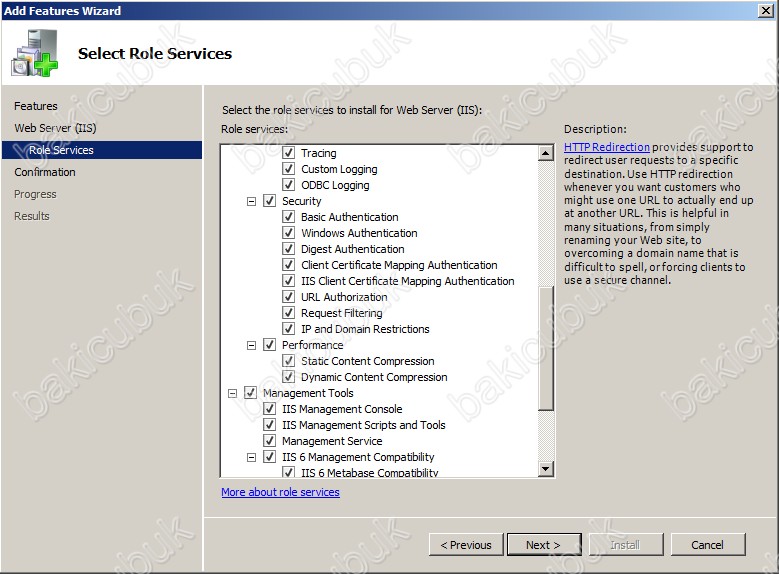Select IIS Management Scripts and Tools label
Image resolution: width=779 pixels, height=574 pixels.
[x=363, y=425]
